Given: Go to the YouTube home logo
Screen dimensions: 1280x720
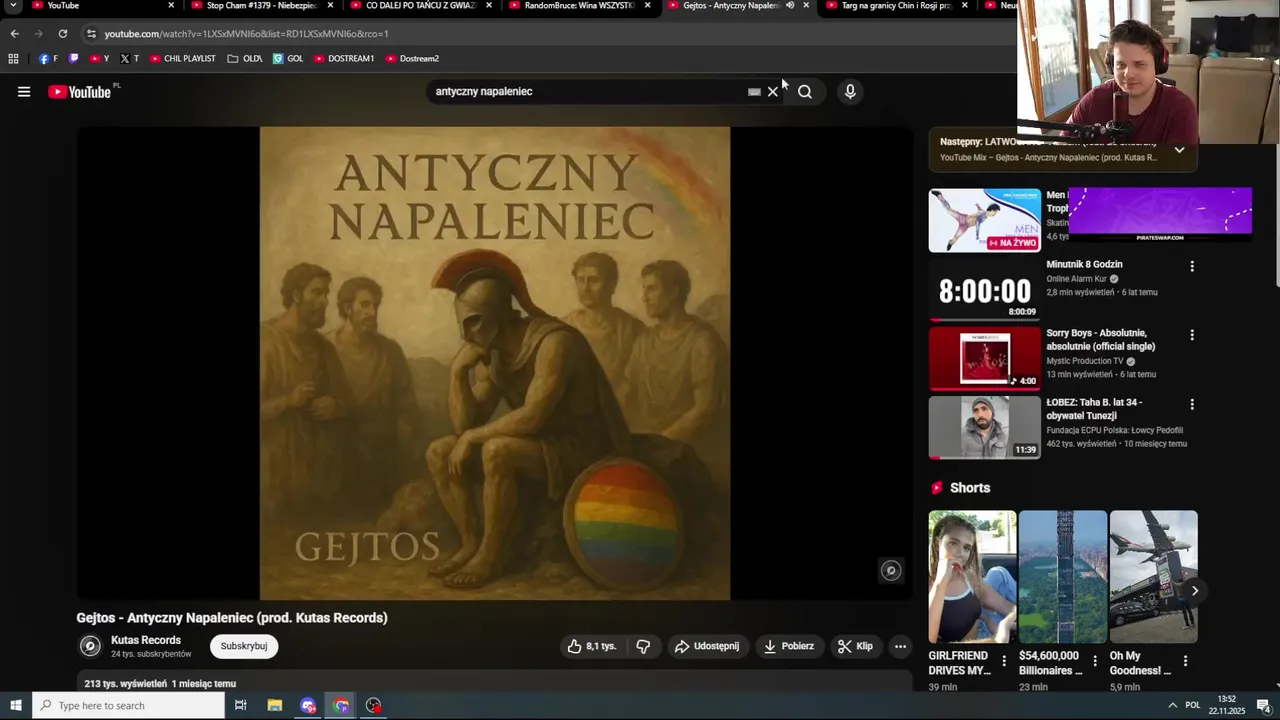Looking at the screenshot, I should click(x=79, y=92).
